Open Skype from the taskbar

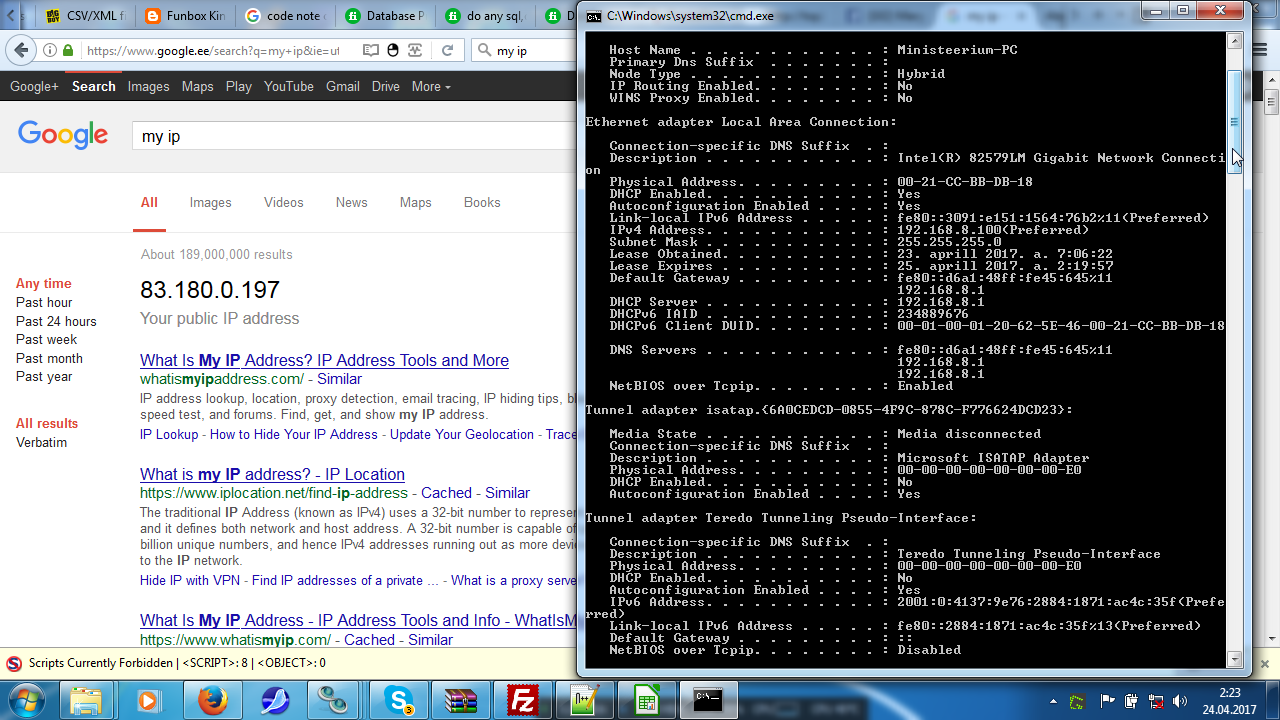400,700
